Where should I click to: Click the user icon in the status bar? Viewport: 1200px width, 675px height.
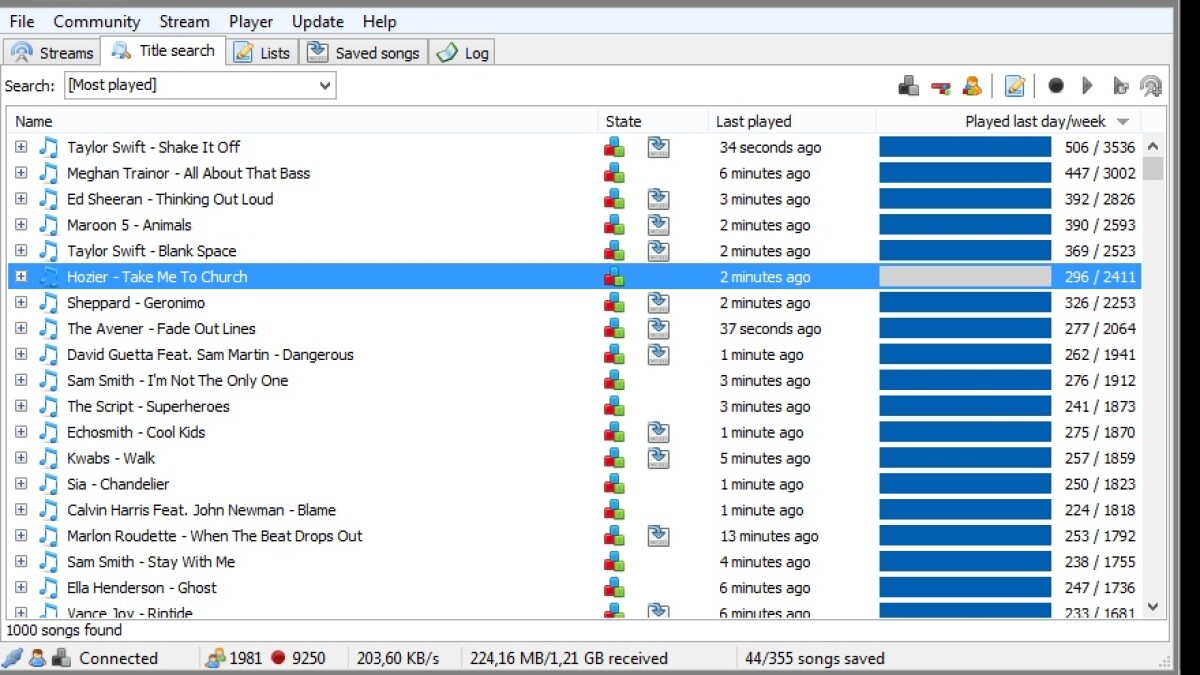(x=37, y=658)
